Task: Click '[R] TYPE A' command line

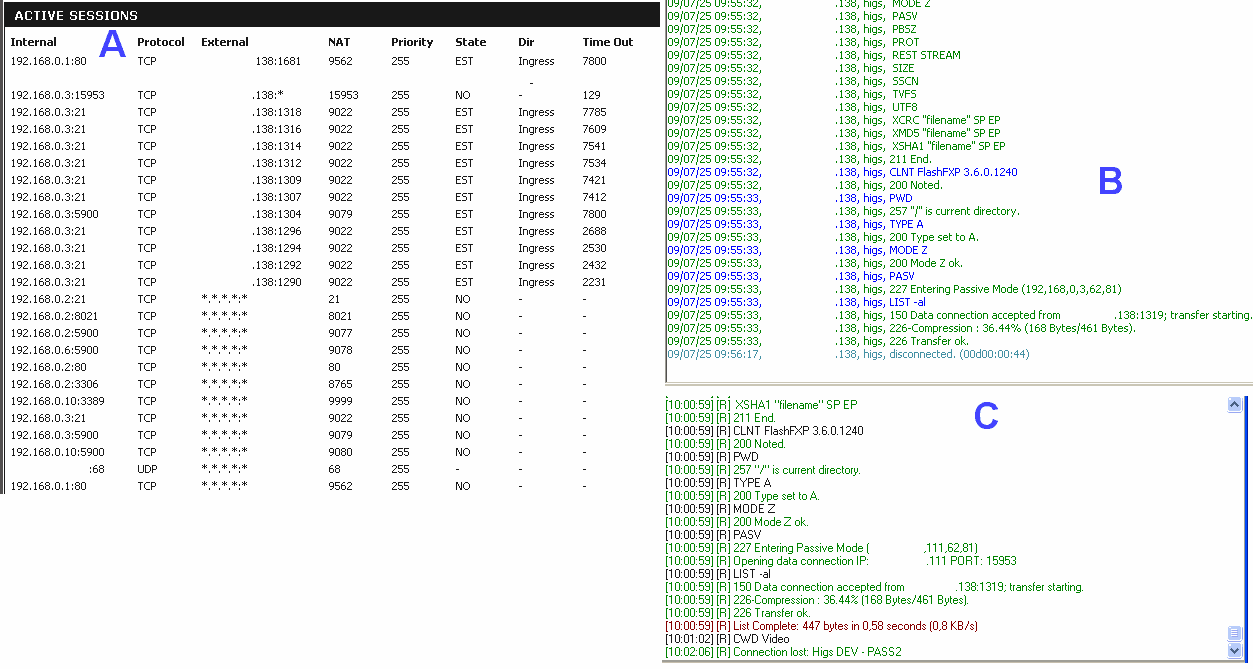Action: click(718, 483)
